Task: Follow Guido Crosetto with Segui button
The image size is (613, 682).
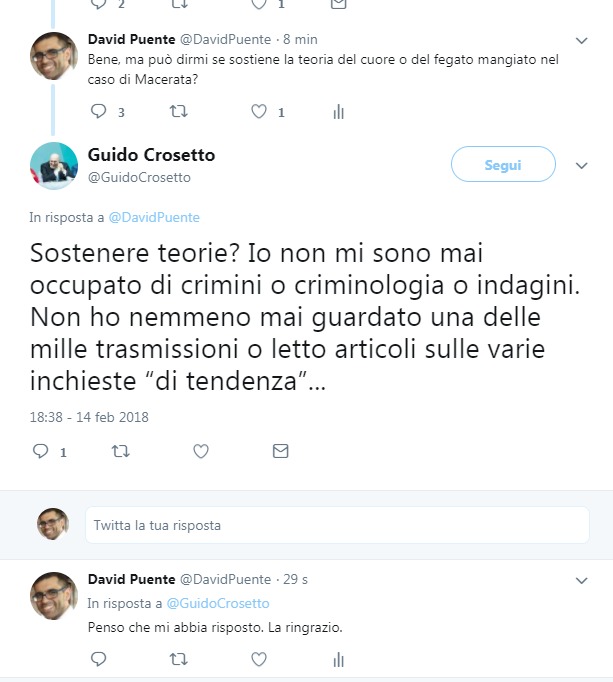Action: (x=503, y=164)
